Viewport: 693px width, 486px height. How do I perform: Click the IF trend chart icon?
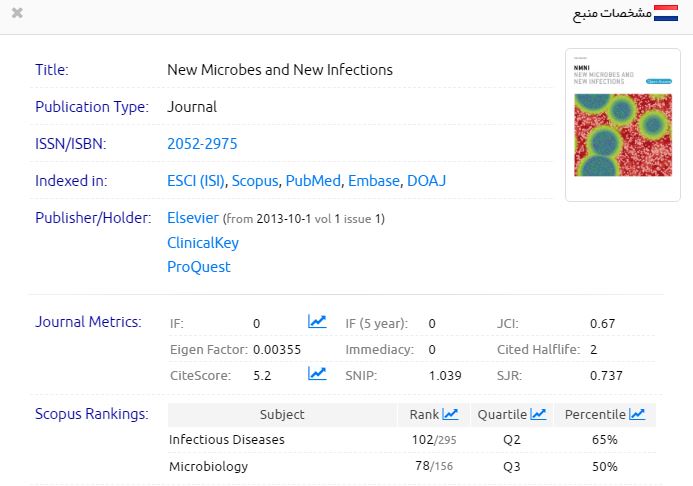pyautogui.click(x=317, y=322)
